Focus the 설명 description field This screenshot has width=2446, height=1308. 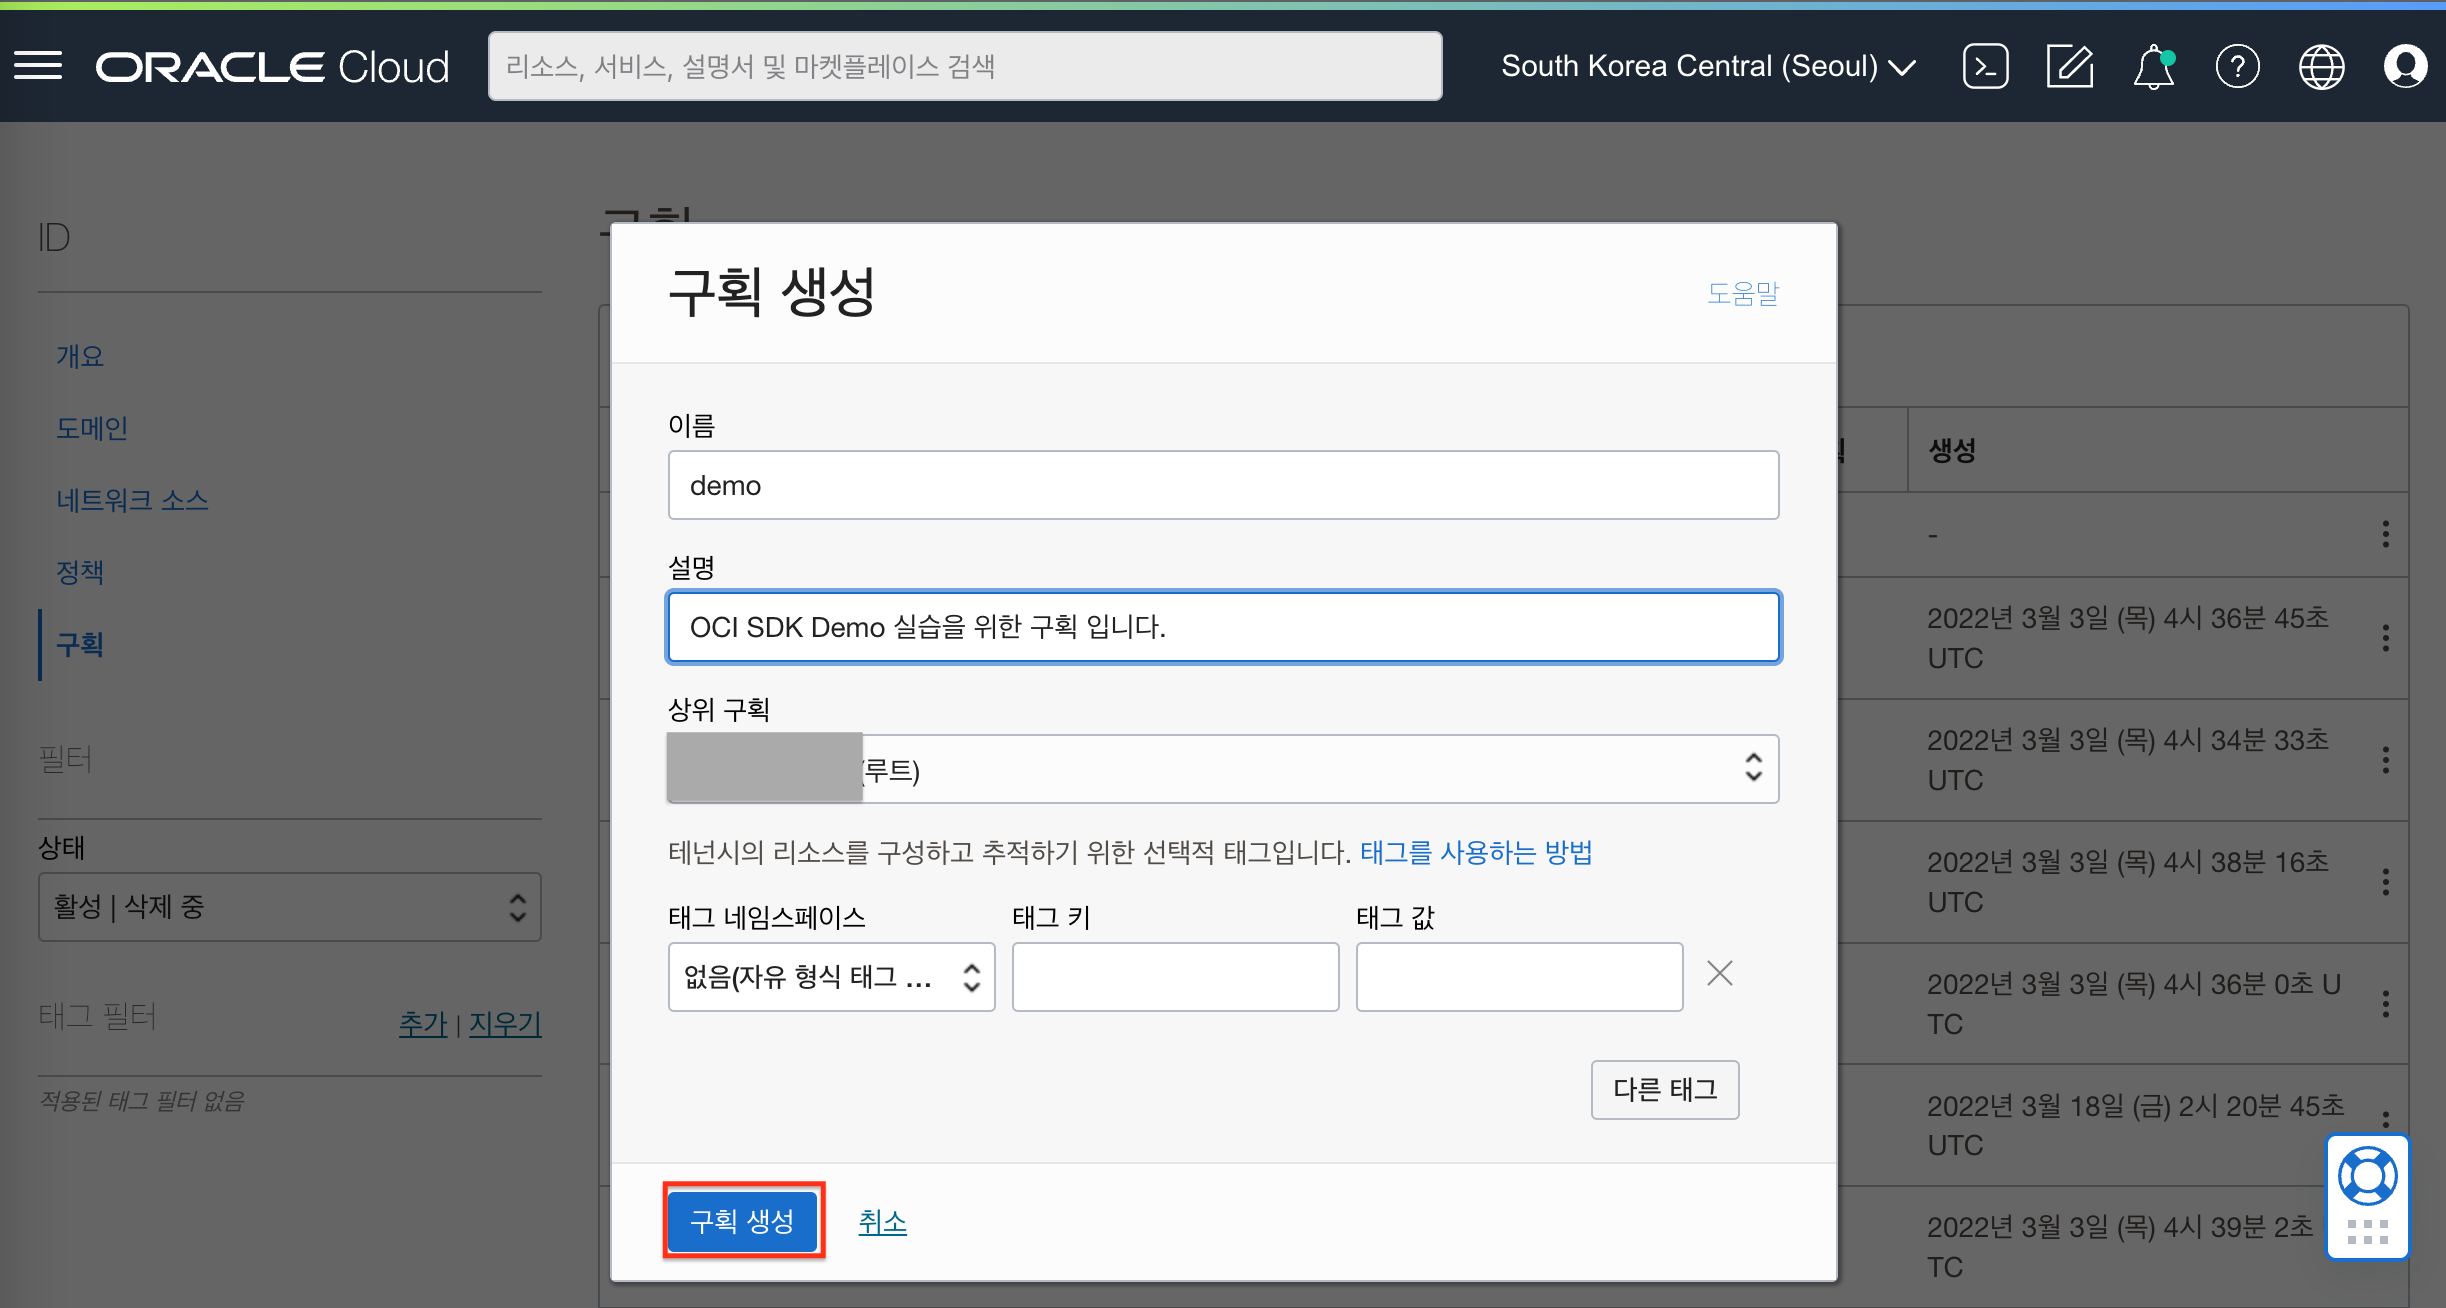(1223, 627)
